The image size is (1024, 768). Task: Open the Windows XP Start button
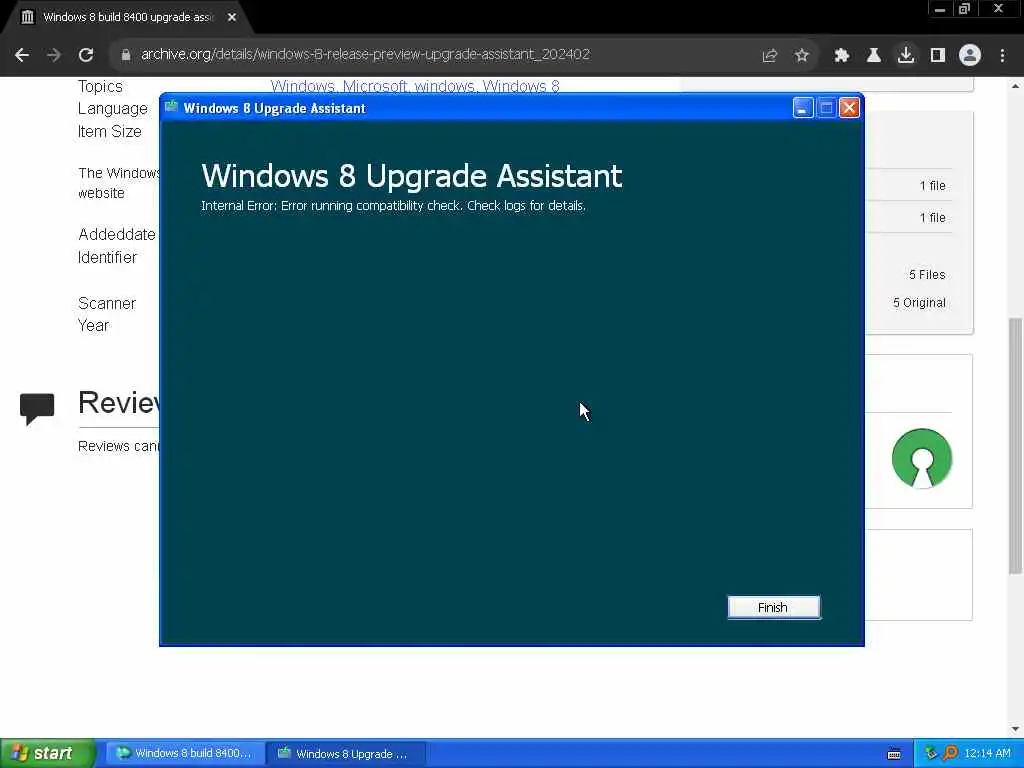coord(47,754)
